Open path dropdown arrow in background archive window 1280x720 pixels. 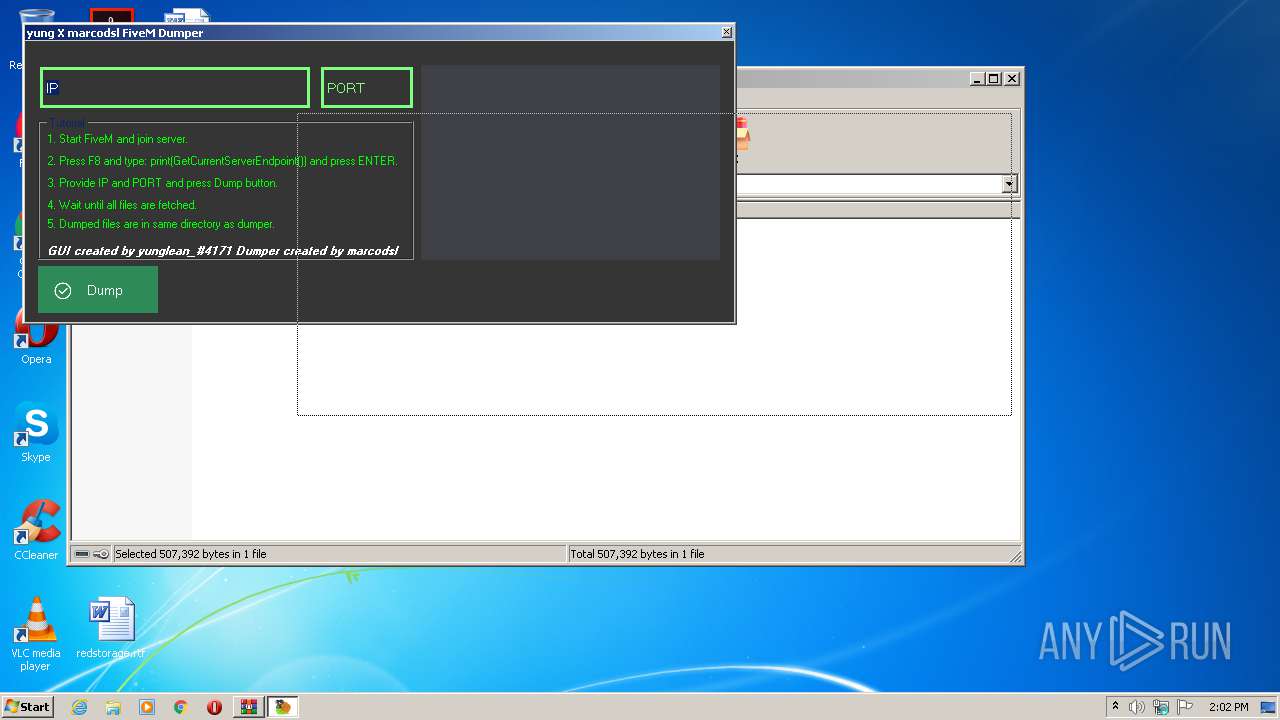(1010, 184)
